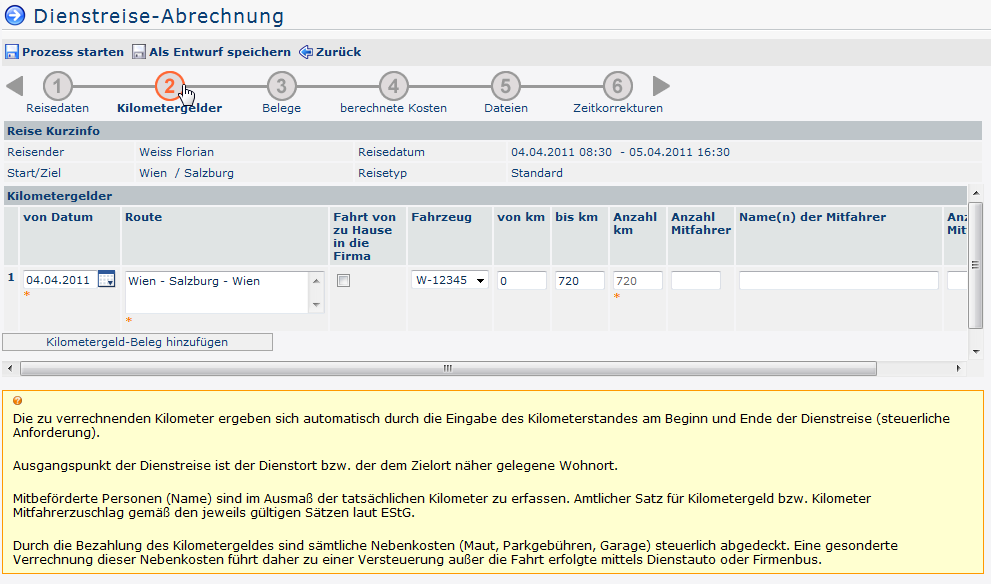Screen dimensions: 991x584
Task: Open calendar picker next to 04.04.2011
Action: 107,279
